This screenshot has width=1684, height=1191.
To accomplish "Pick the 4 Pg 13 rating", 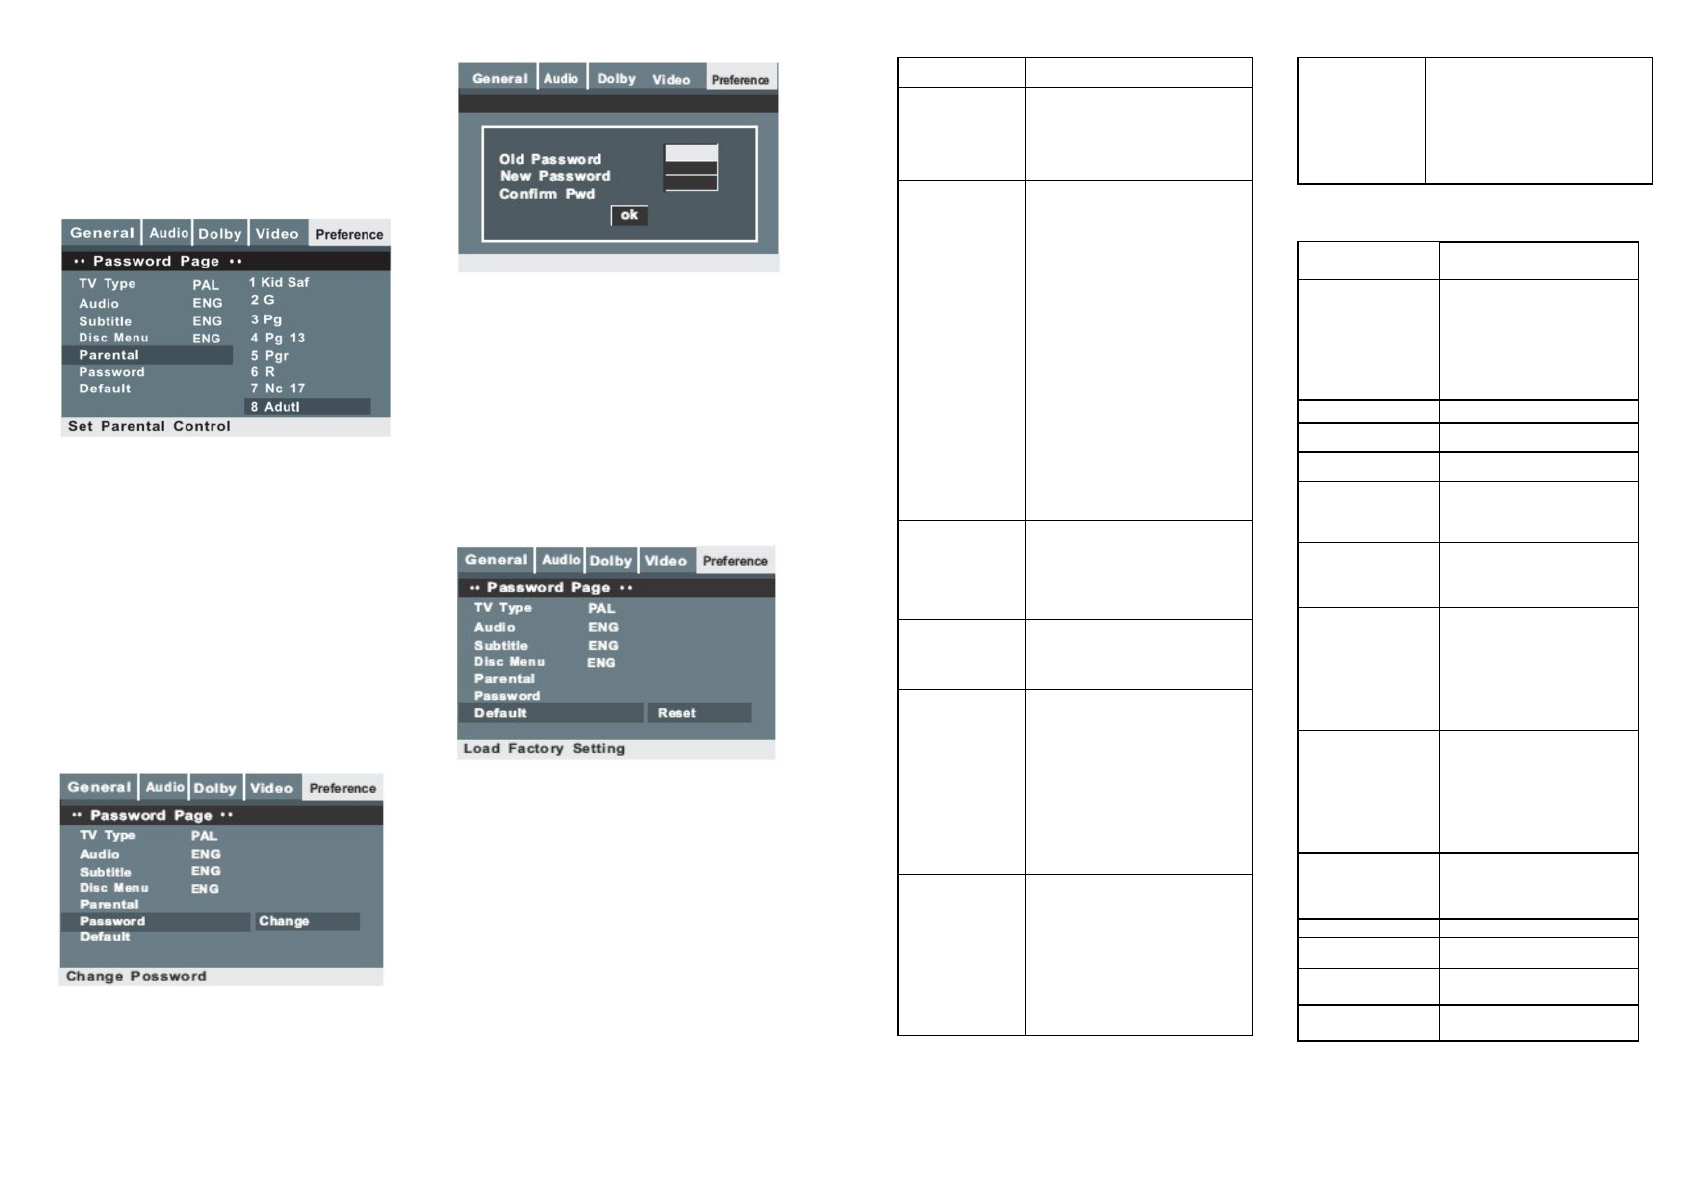I will [x=277, y=338].
